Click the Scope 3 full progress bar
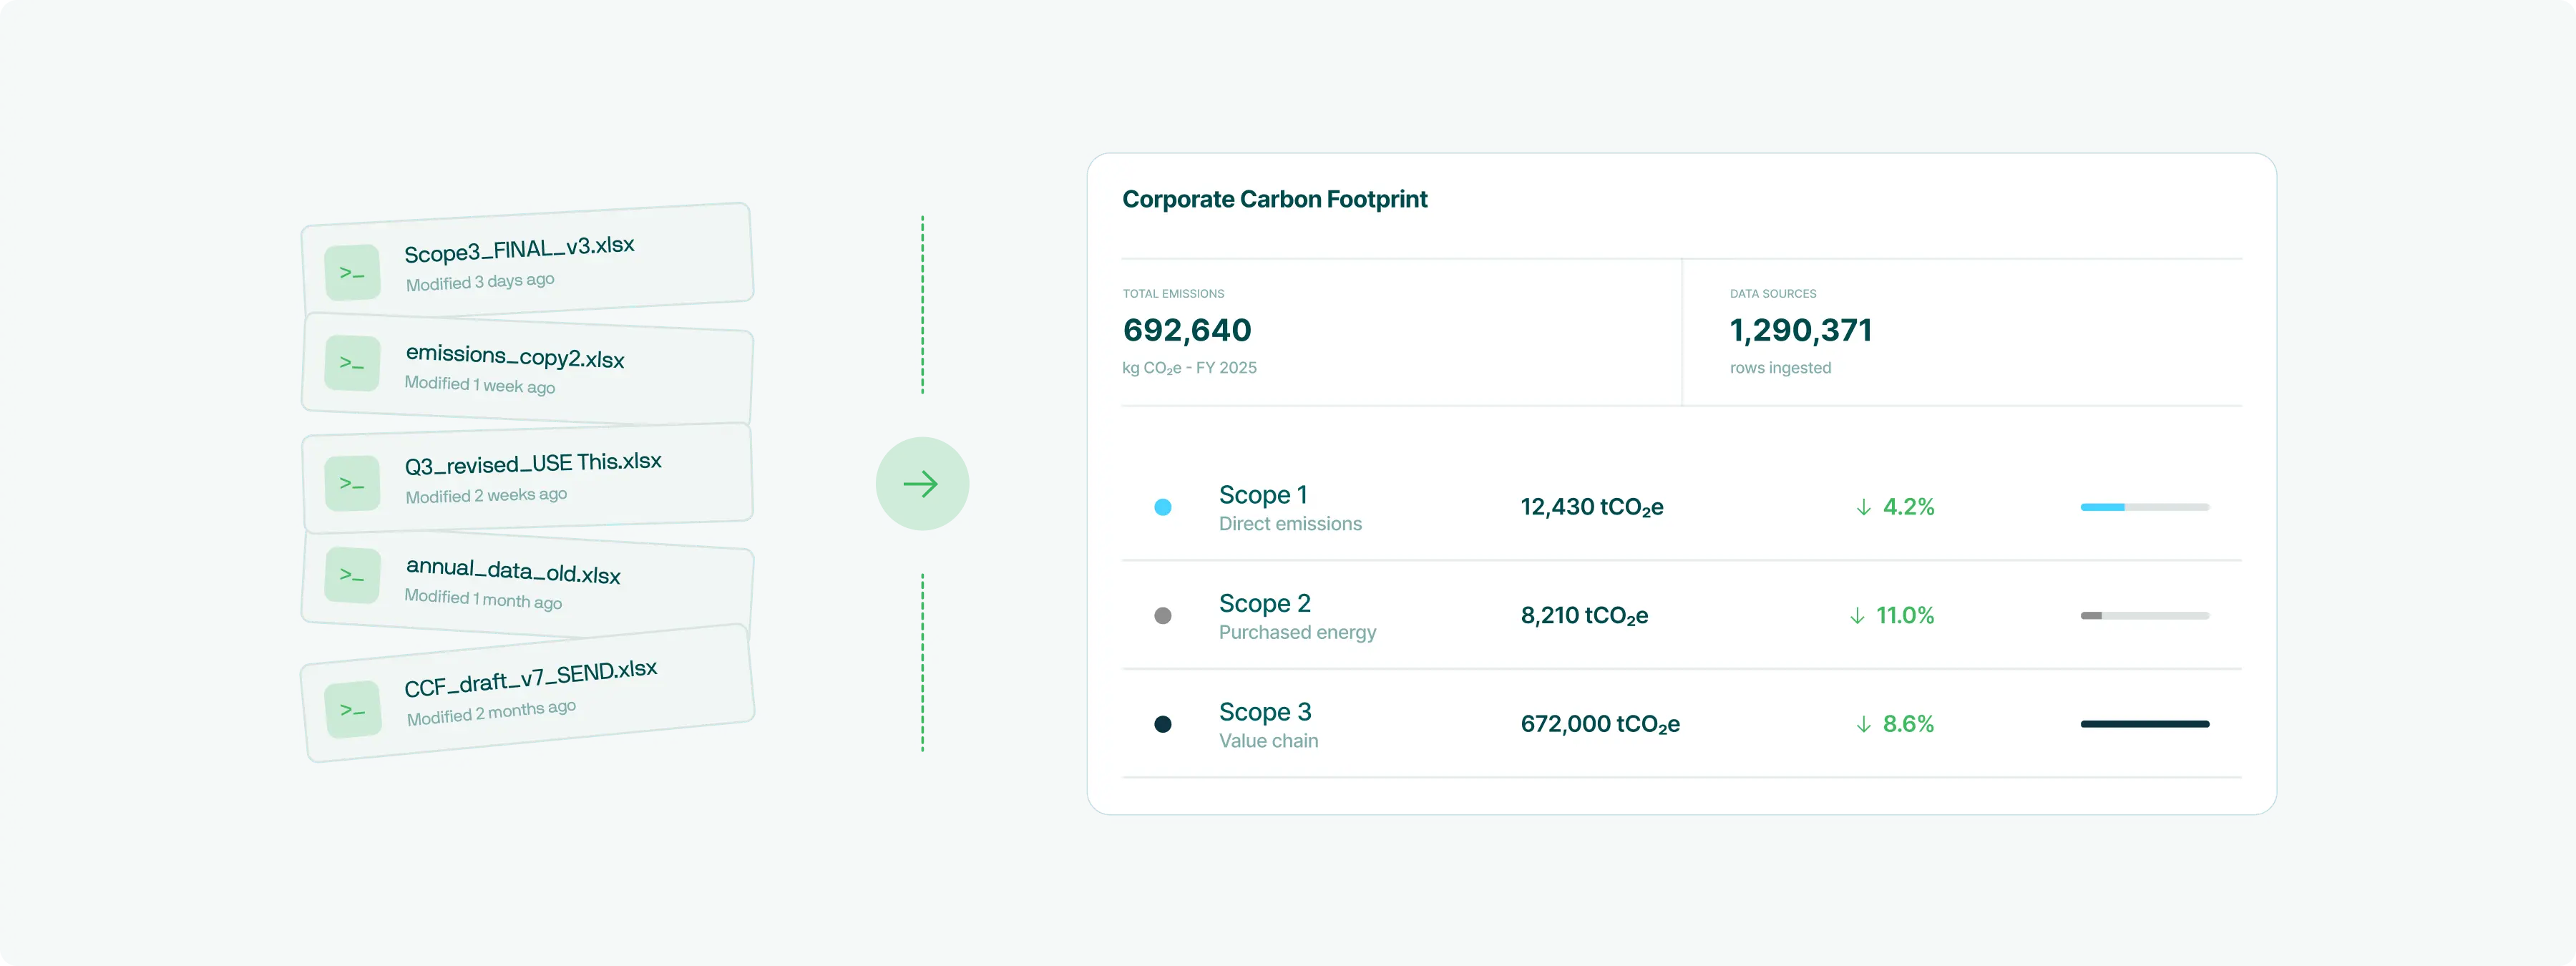Viewport: 2576px width, 966px height. (2144, 724)
